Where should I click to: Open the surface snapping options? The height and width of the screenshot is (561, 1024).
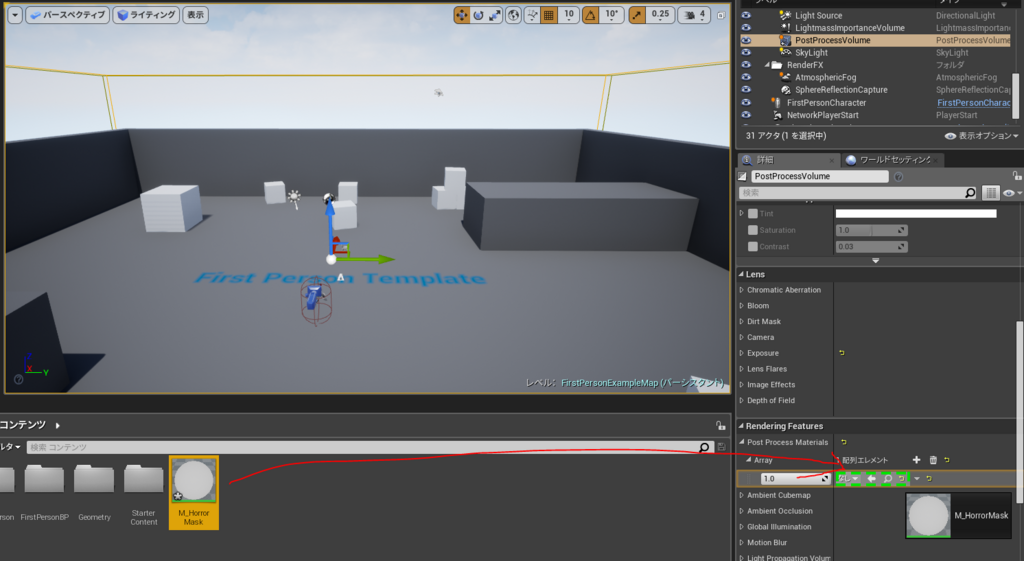(532, 15)
